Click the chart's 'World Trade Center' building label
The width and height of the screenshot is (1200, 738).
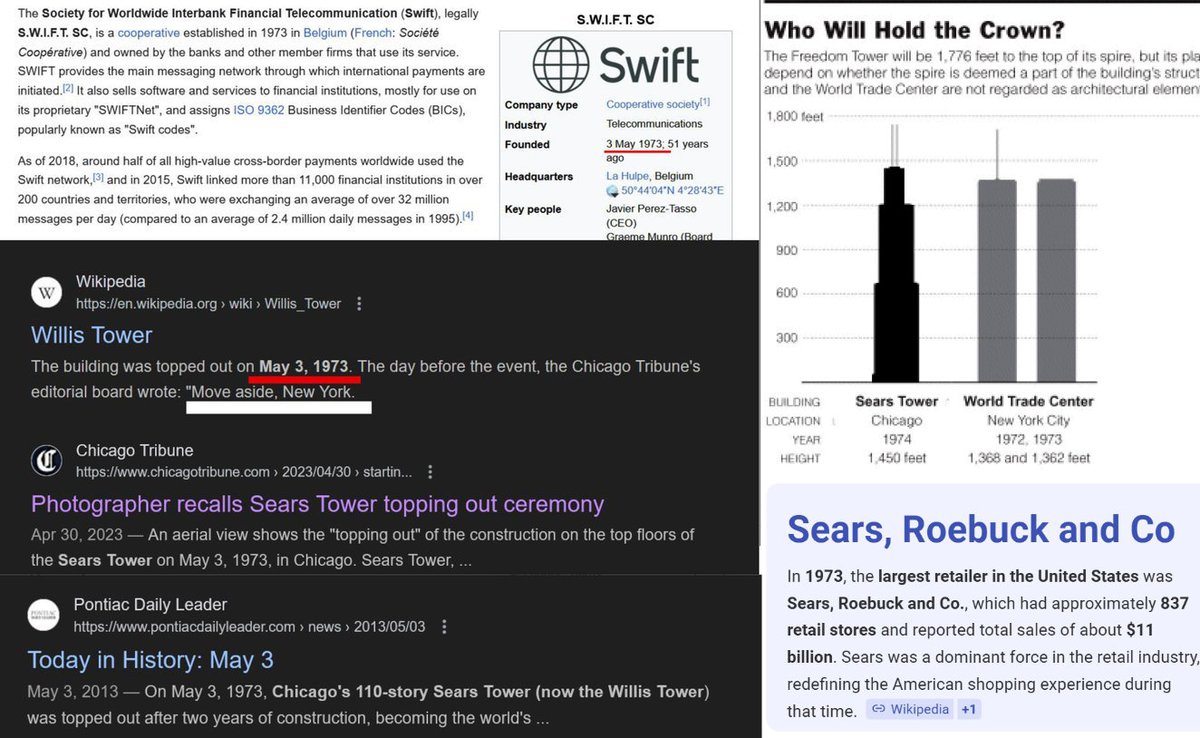(x=1029, y=402)
